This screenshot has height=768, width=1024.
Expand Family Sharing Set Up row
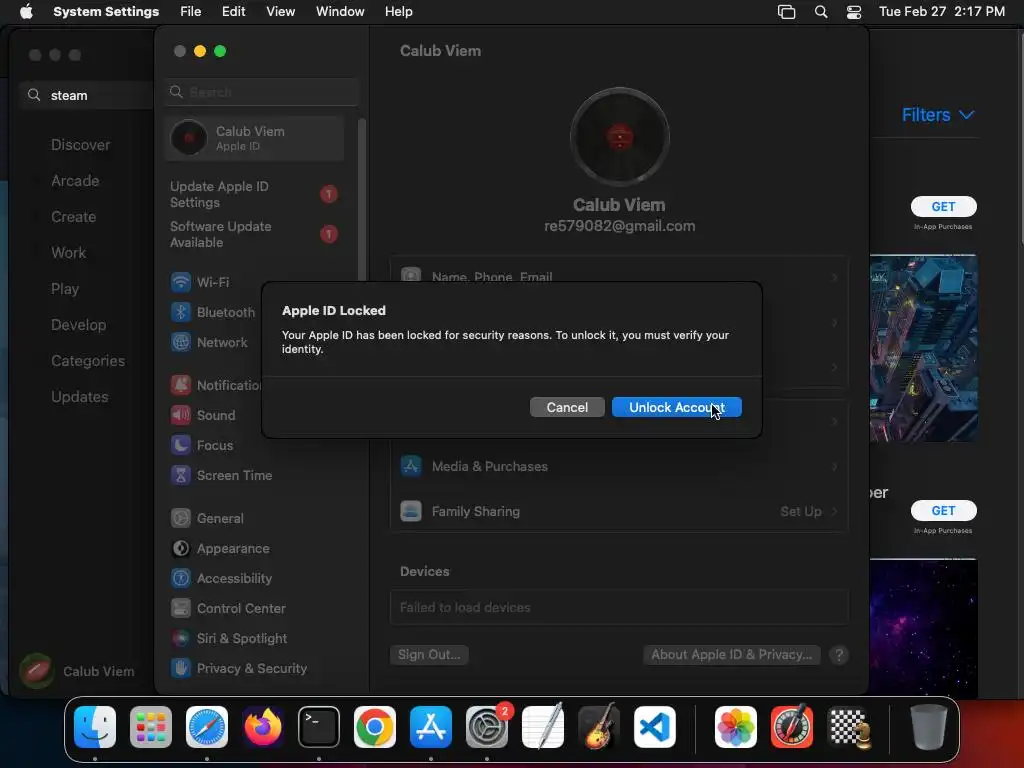coord(619,511)
